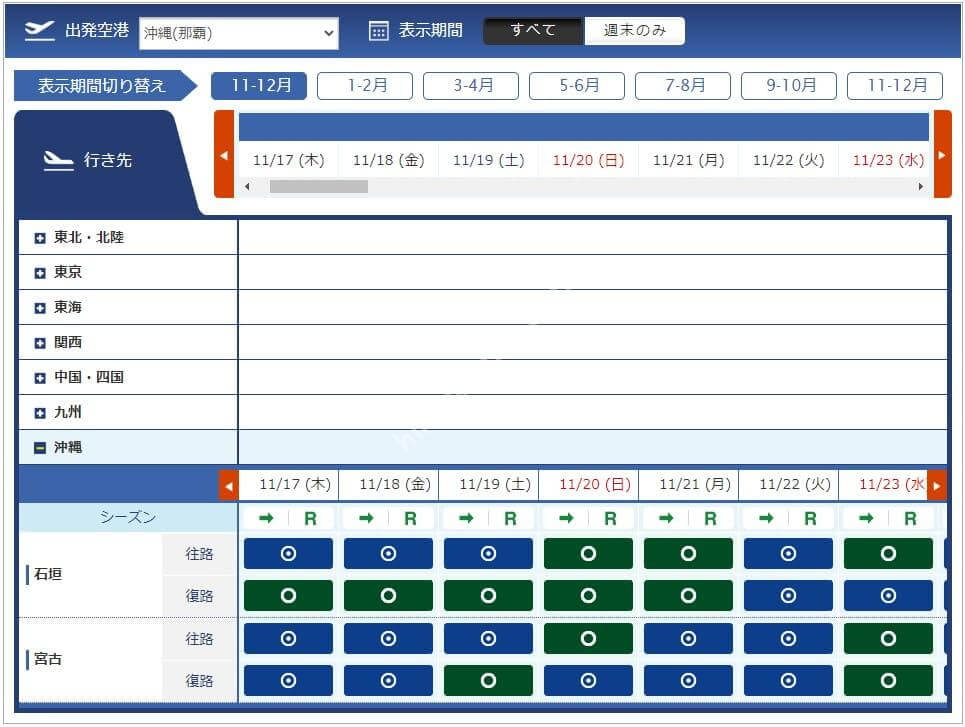
Task: Select 石垣 往路 availability on 11/17
Action: tap(288, 553)
